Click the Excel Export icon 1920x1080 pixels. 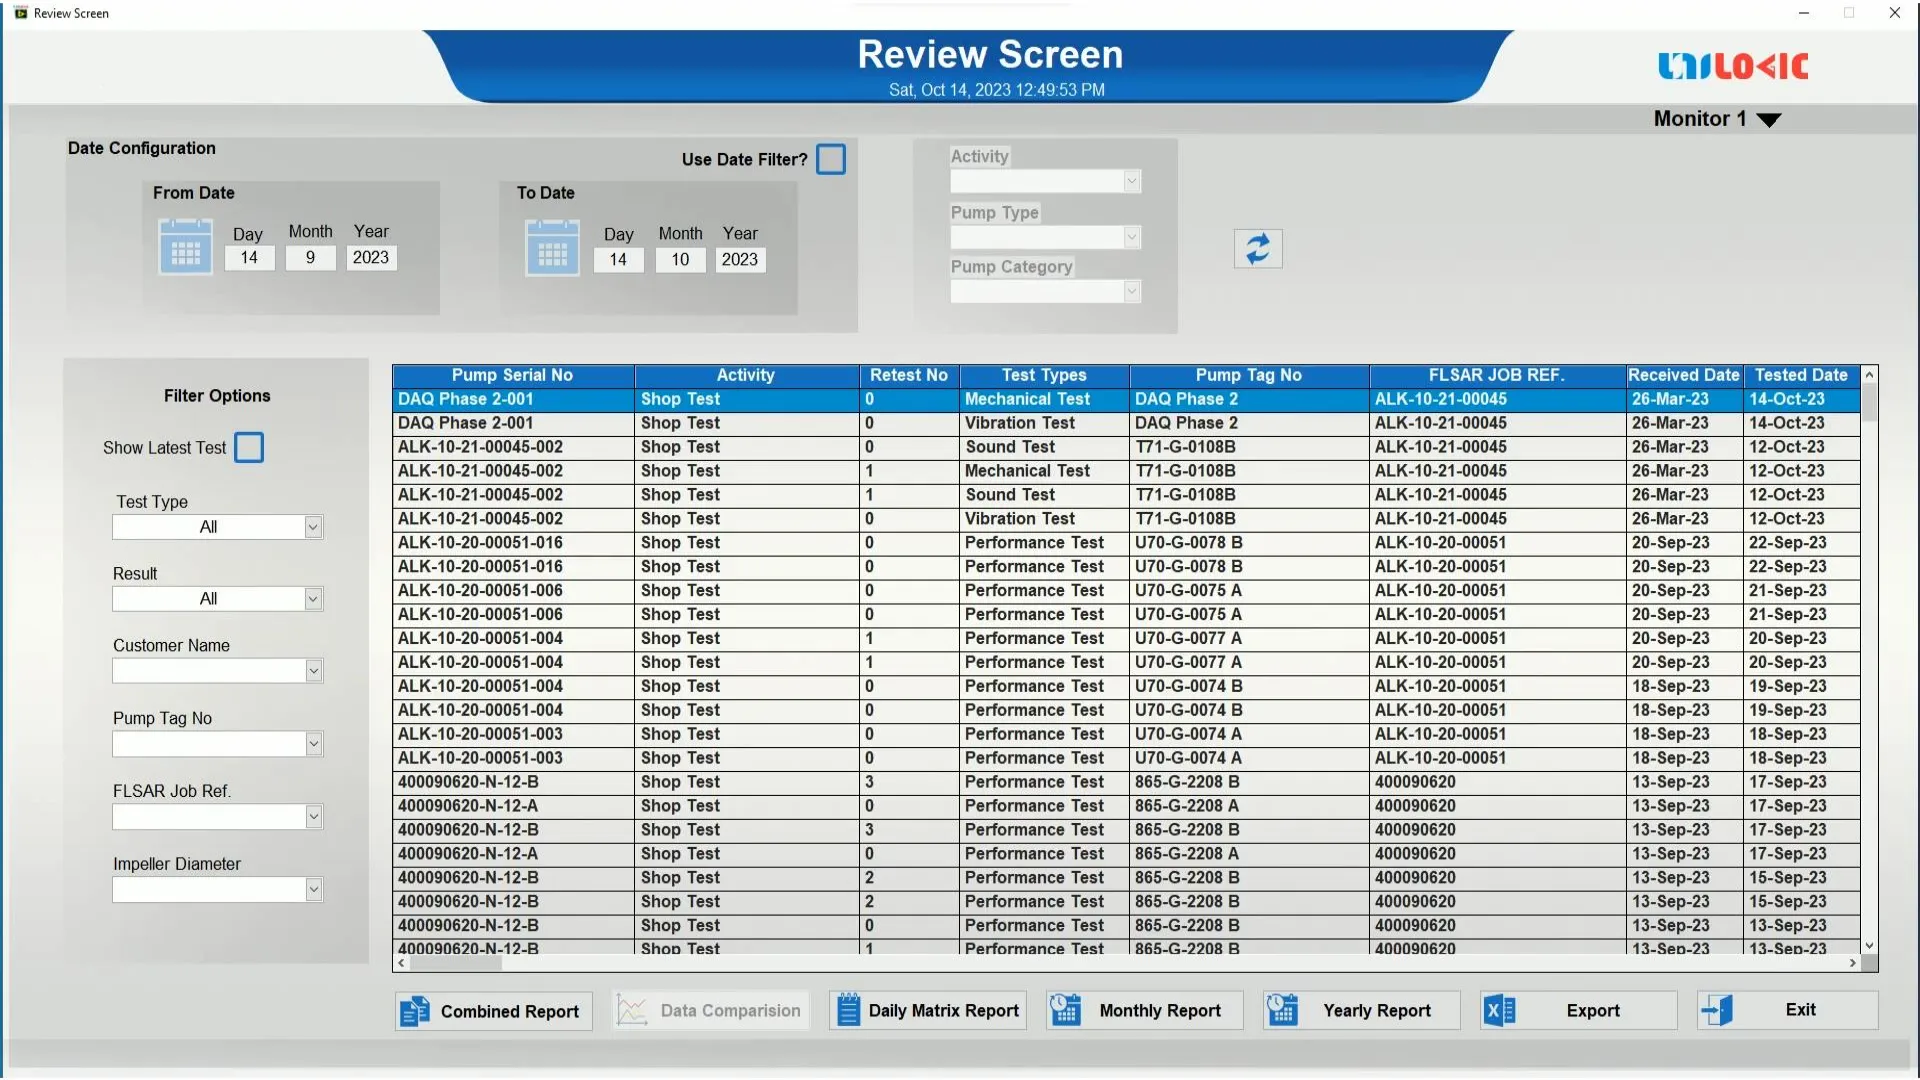pyautogui.click(x=1499, y=1010)
